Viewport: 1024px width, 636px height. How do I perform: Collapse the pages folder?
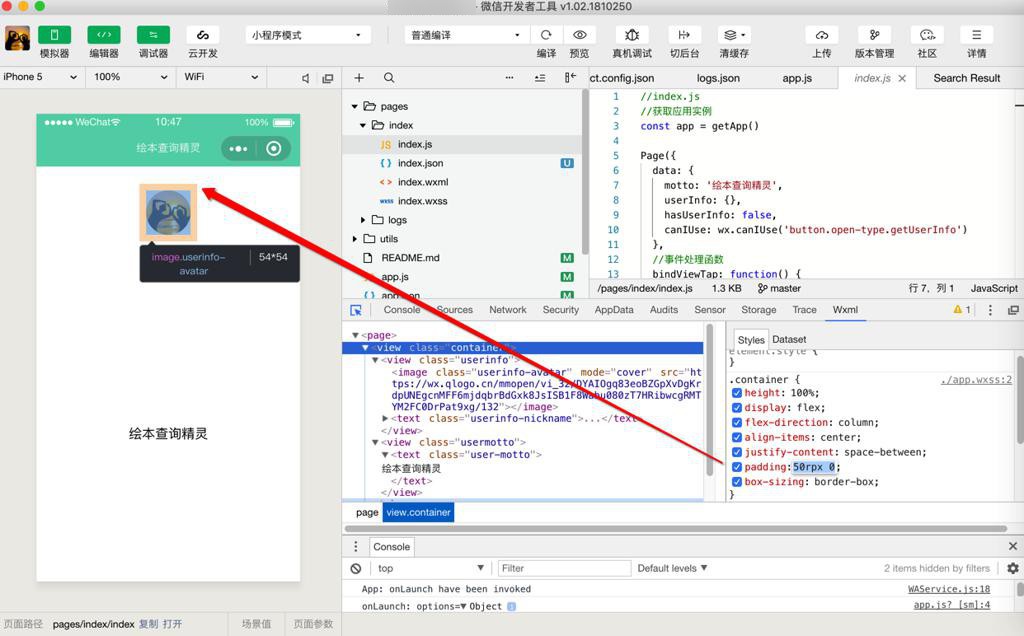click(355, 106)
